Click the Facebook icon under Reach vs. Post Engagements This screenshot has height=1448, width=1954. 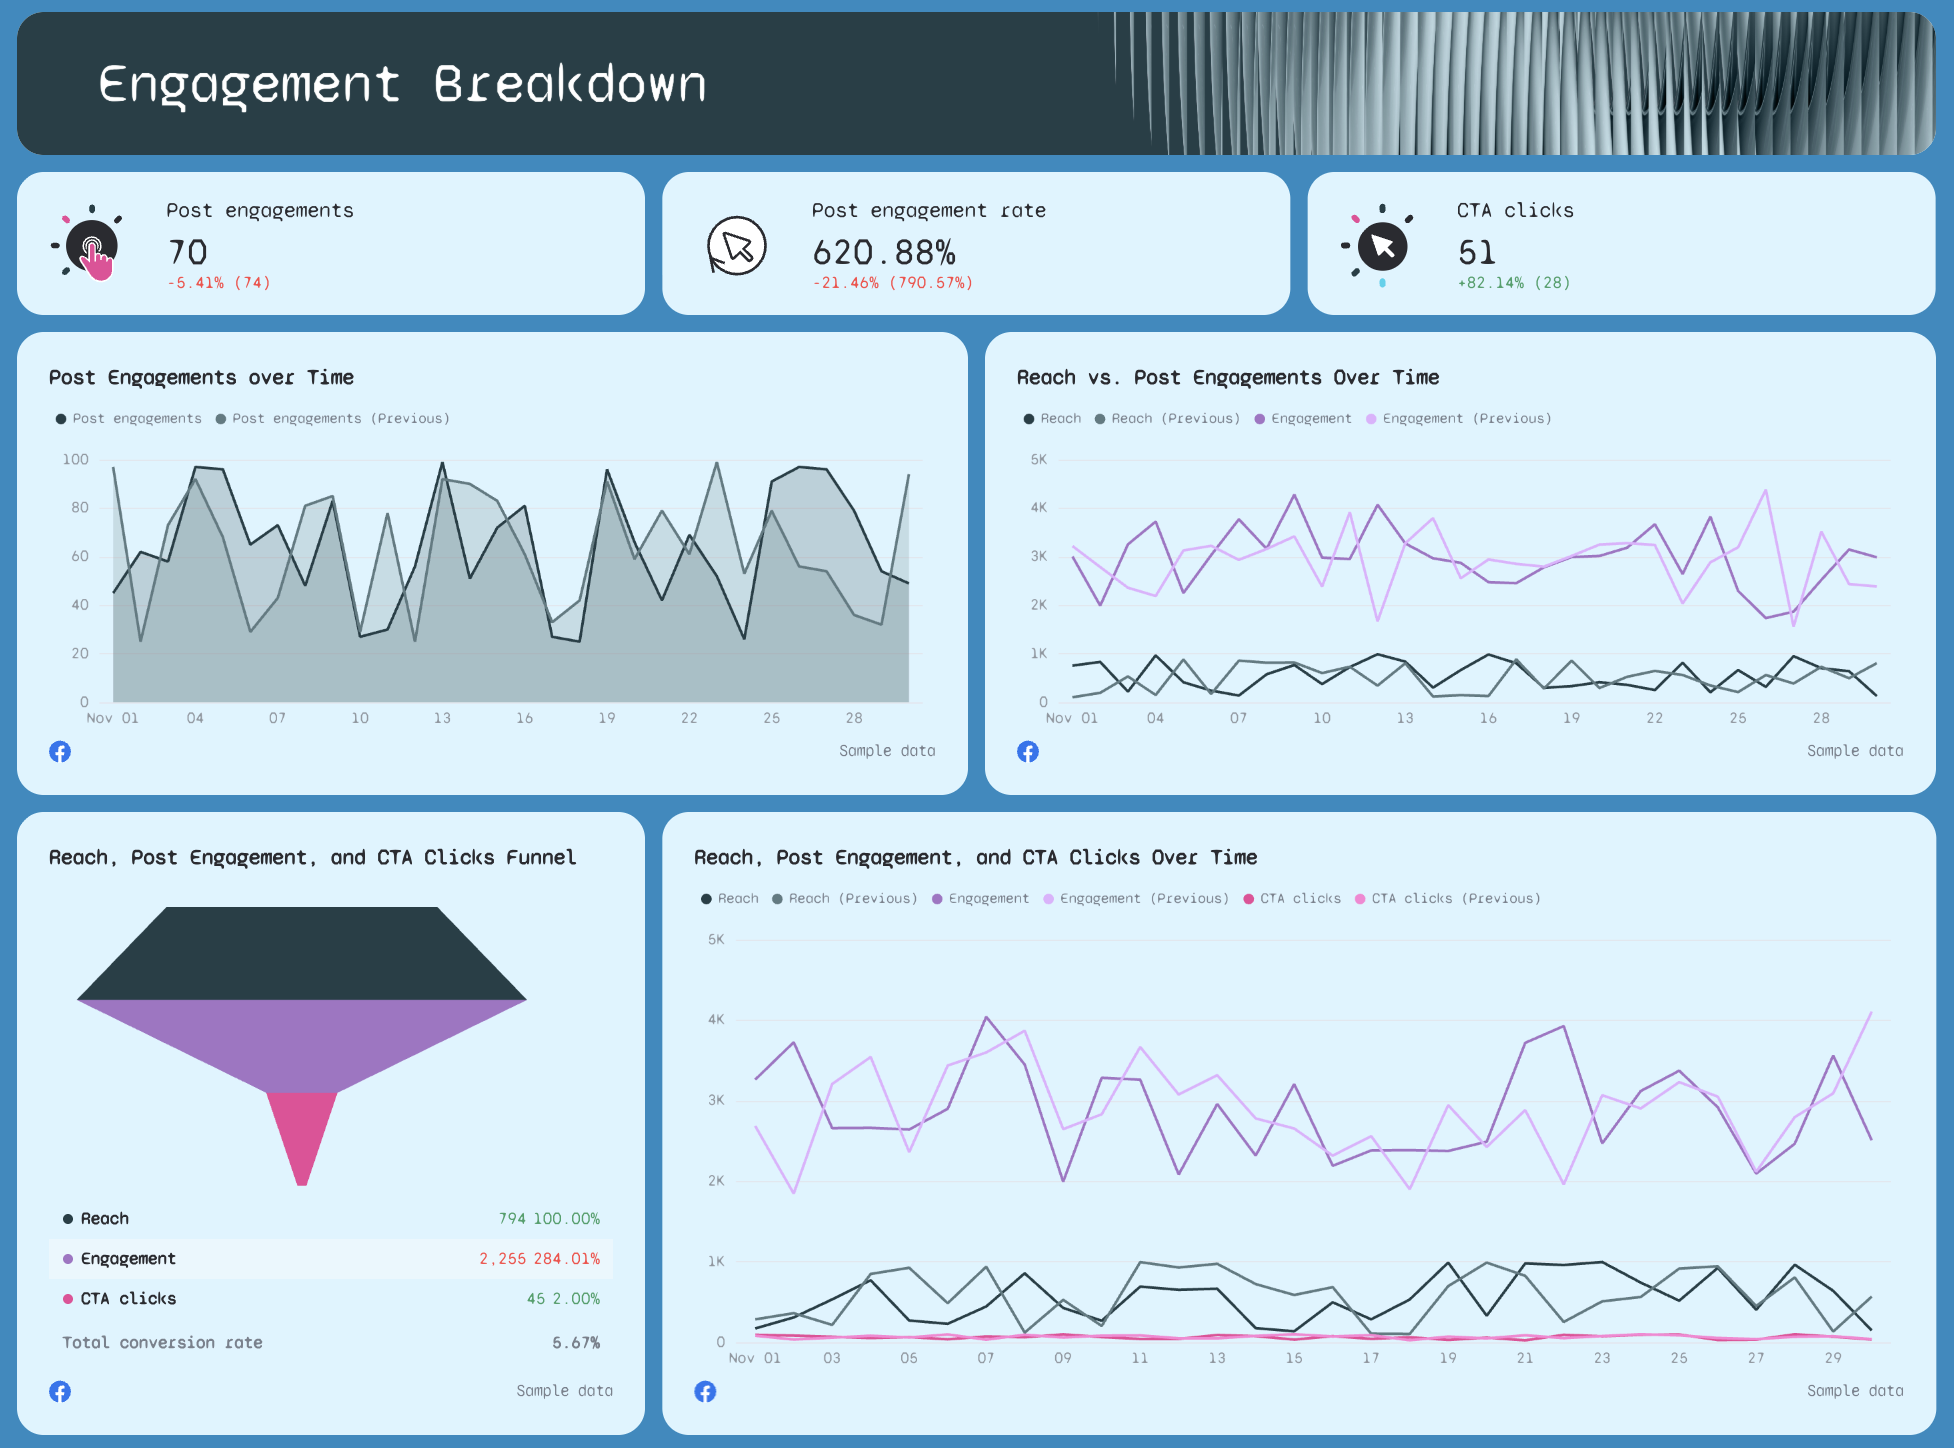point(1027,750)
